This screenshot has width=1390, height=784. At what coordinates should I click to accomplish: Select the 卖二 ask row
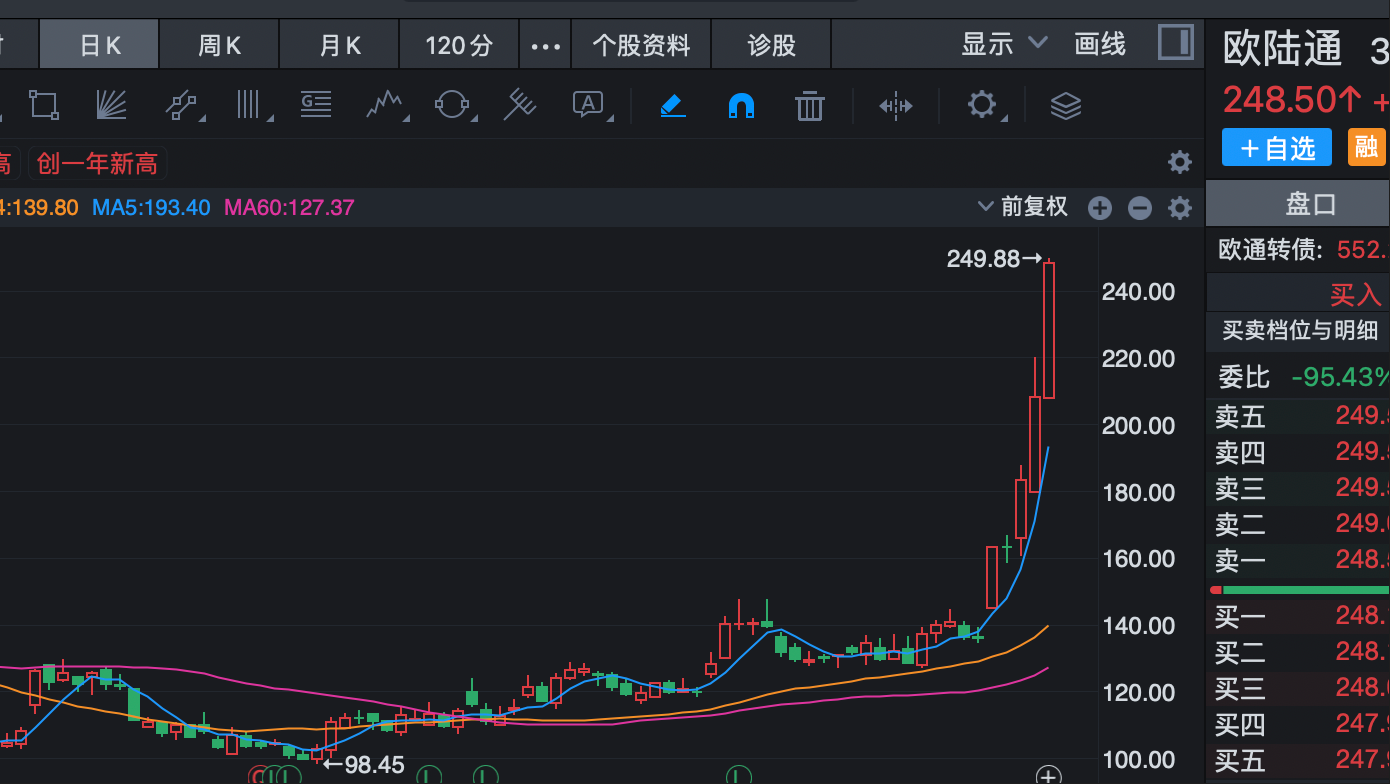click(x=1299, y=524)
